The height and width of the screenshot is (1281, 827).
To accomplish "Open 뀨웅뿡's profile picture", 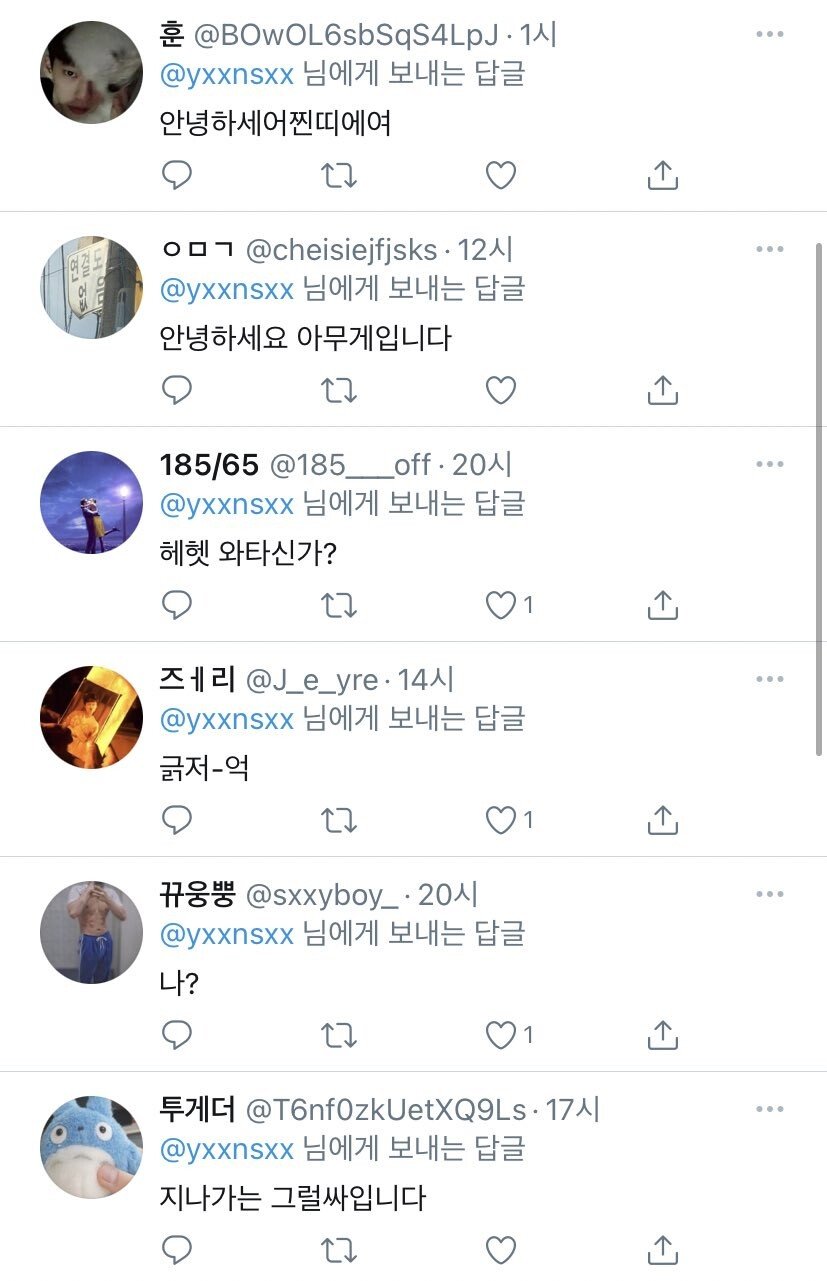I will pos(92,933).
